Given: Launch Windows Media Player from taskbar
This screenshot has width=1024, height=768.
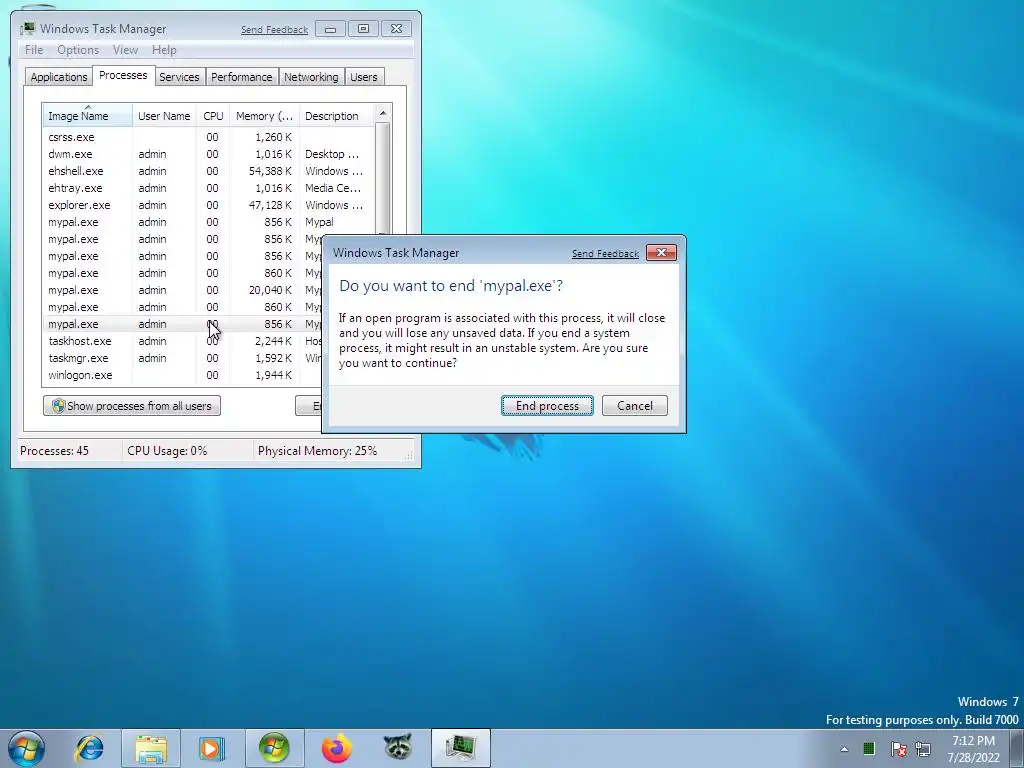Looking at the screenshot, I should 212,748.
